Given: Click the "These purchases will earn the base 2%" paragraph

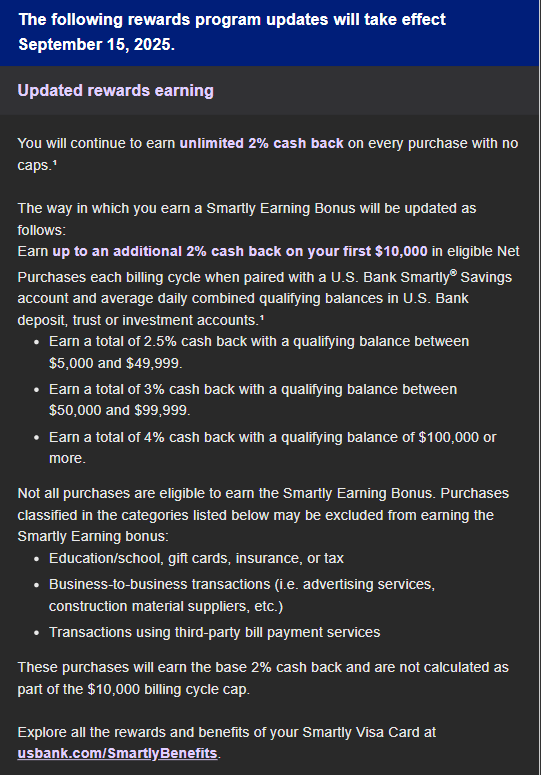Looking at the screenshot, I should [263, 678].
